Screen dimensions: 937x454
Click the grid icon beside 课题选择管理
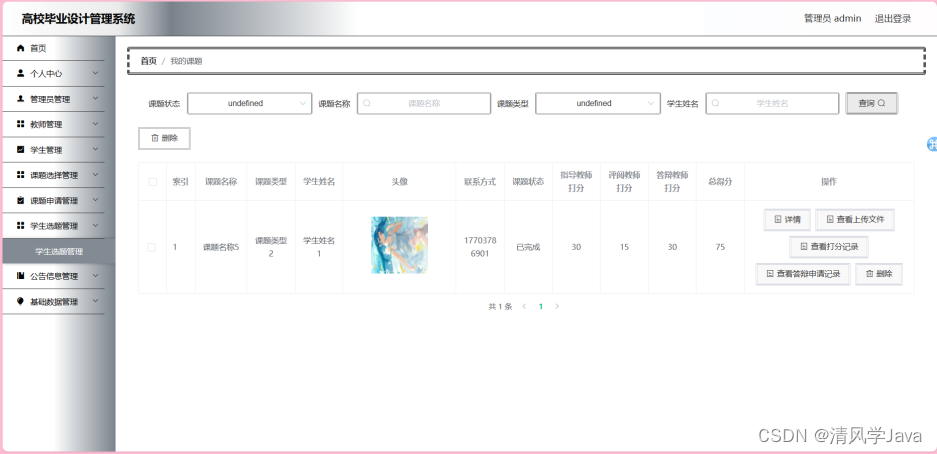click(x=21, y=175)
